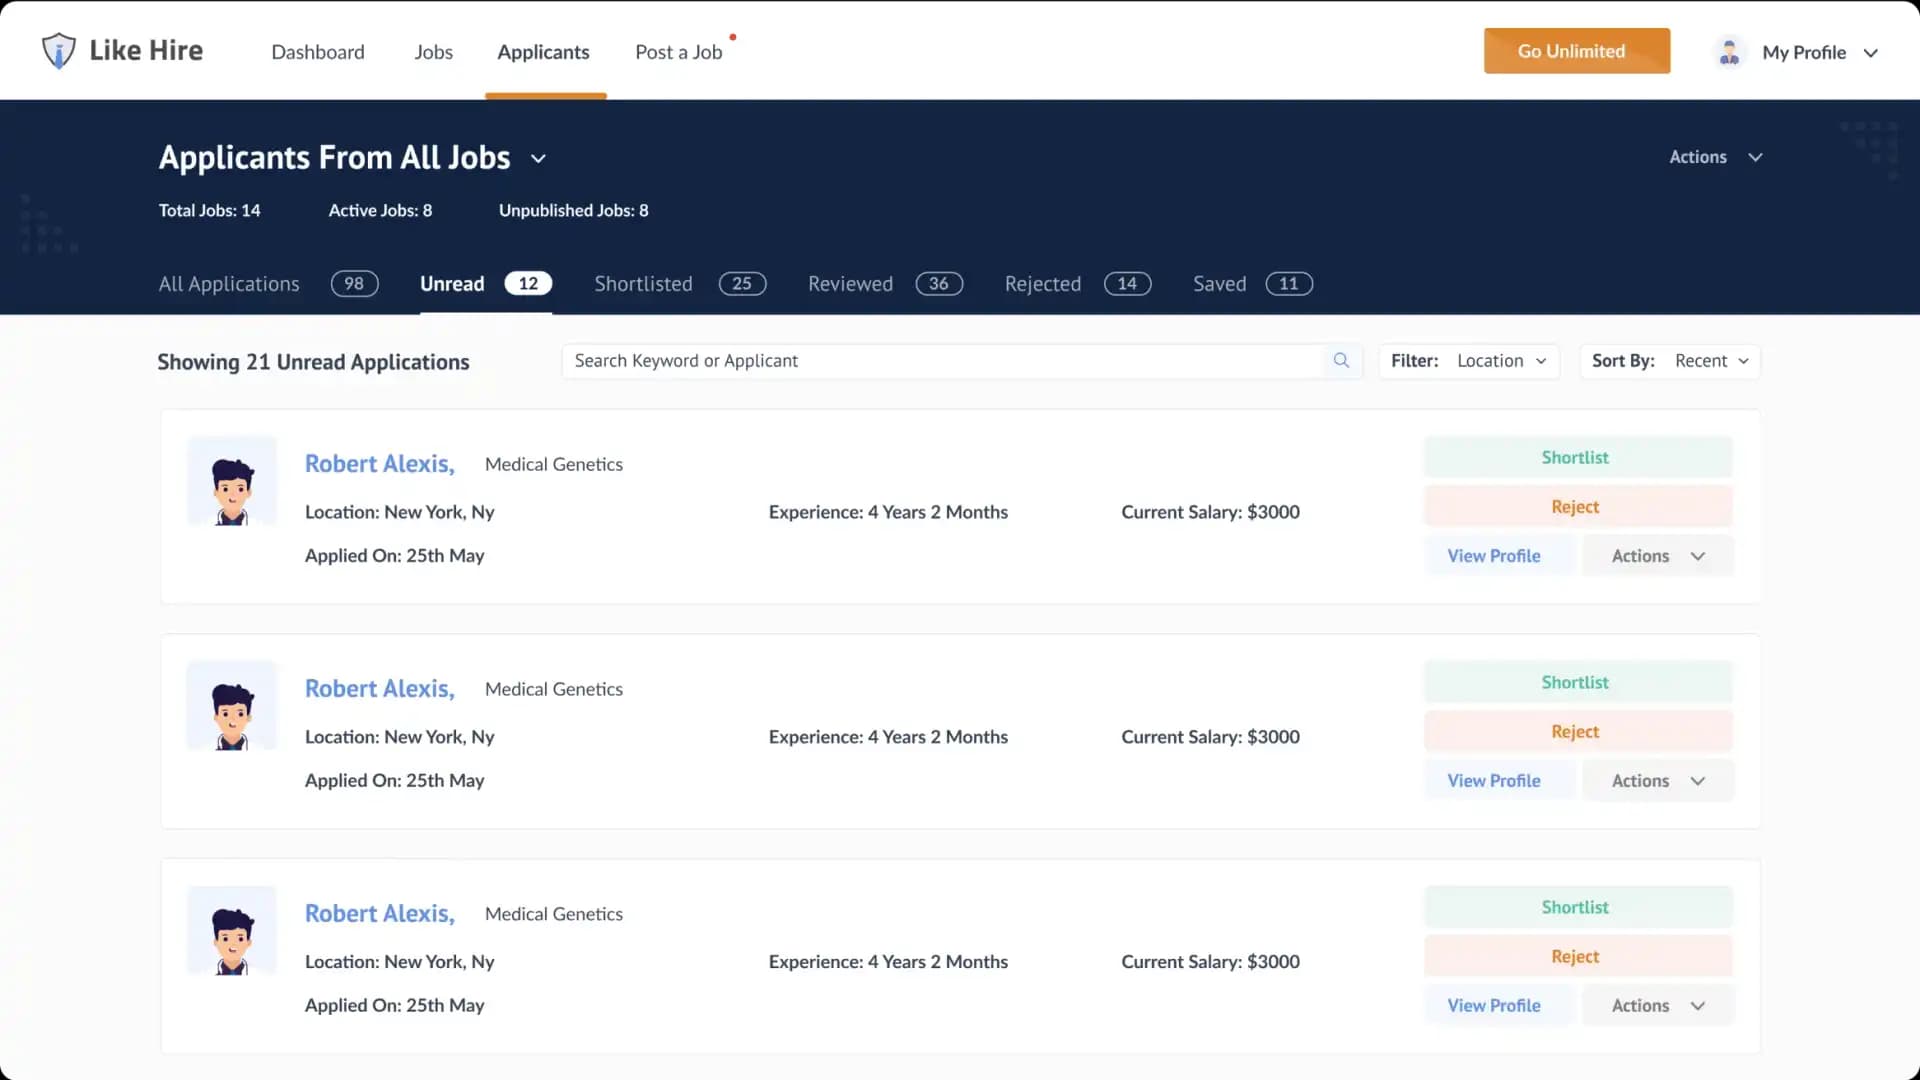This screenshot has width=1920, height=1080.
Task: Expand Actions menu on first applicant card
Action: tap(1657, 556)
